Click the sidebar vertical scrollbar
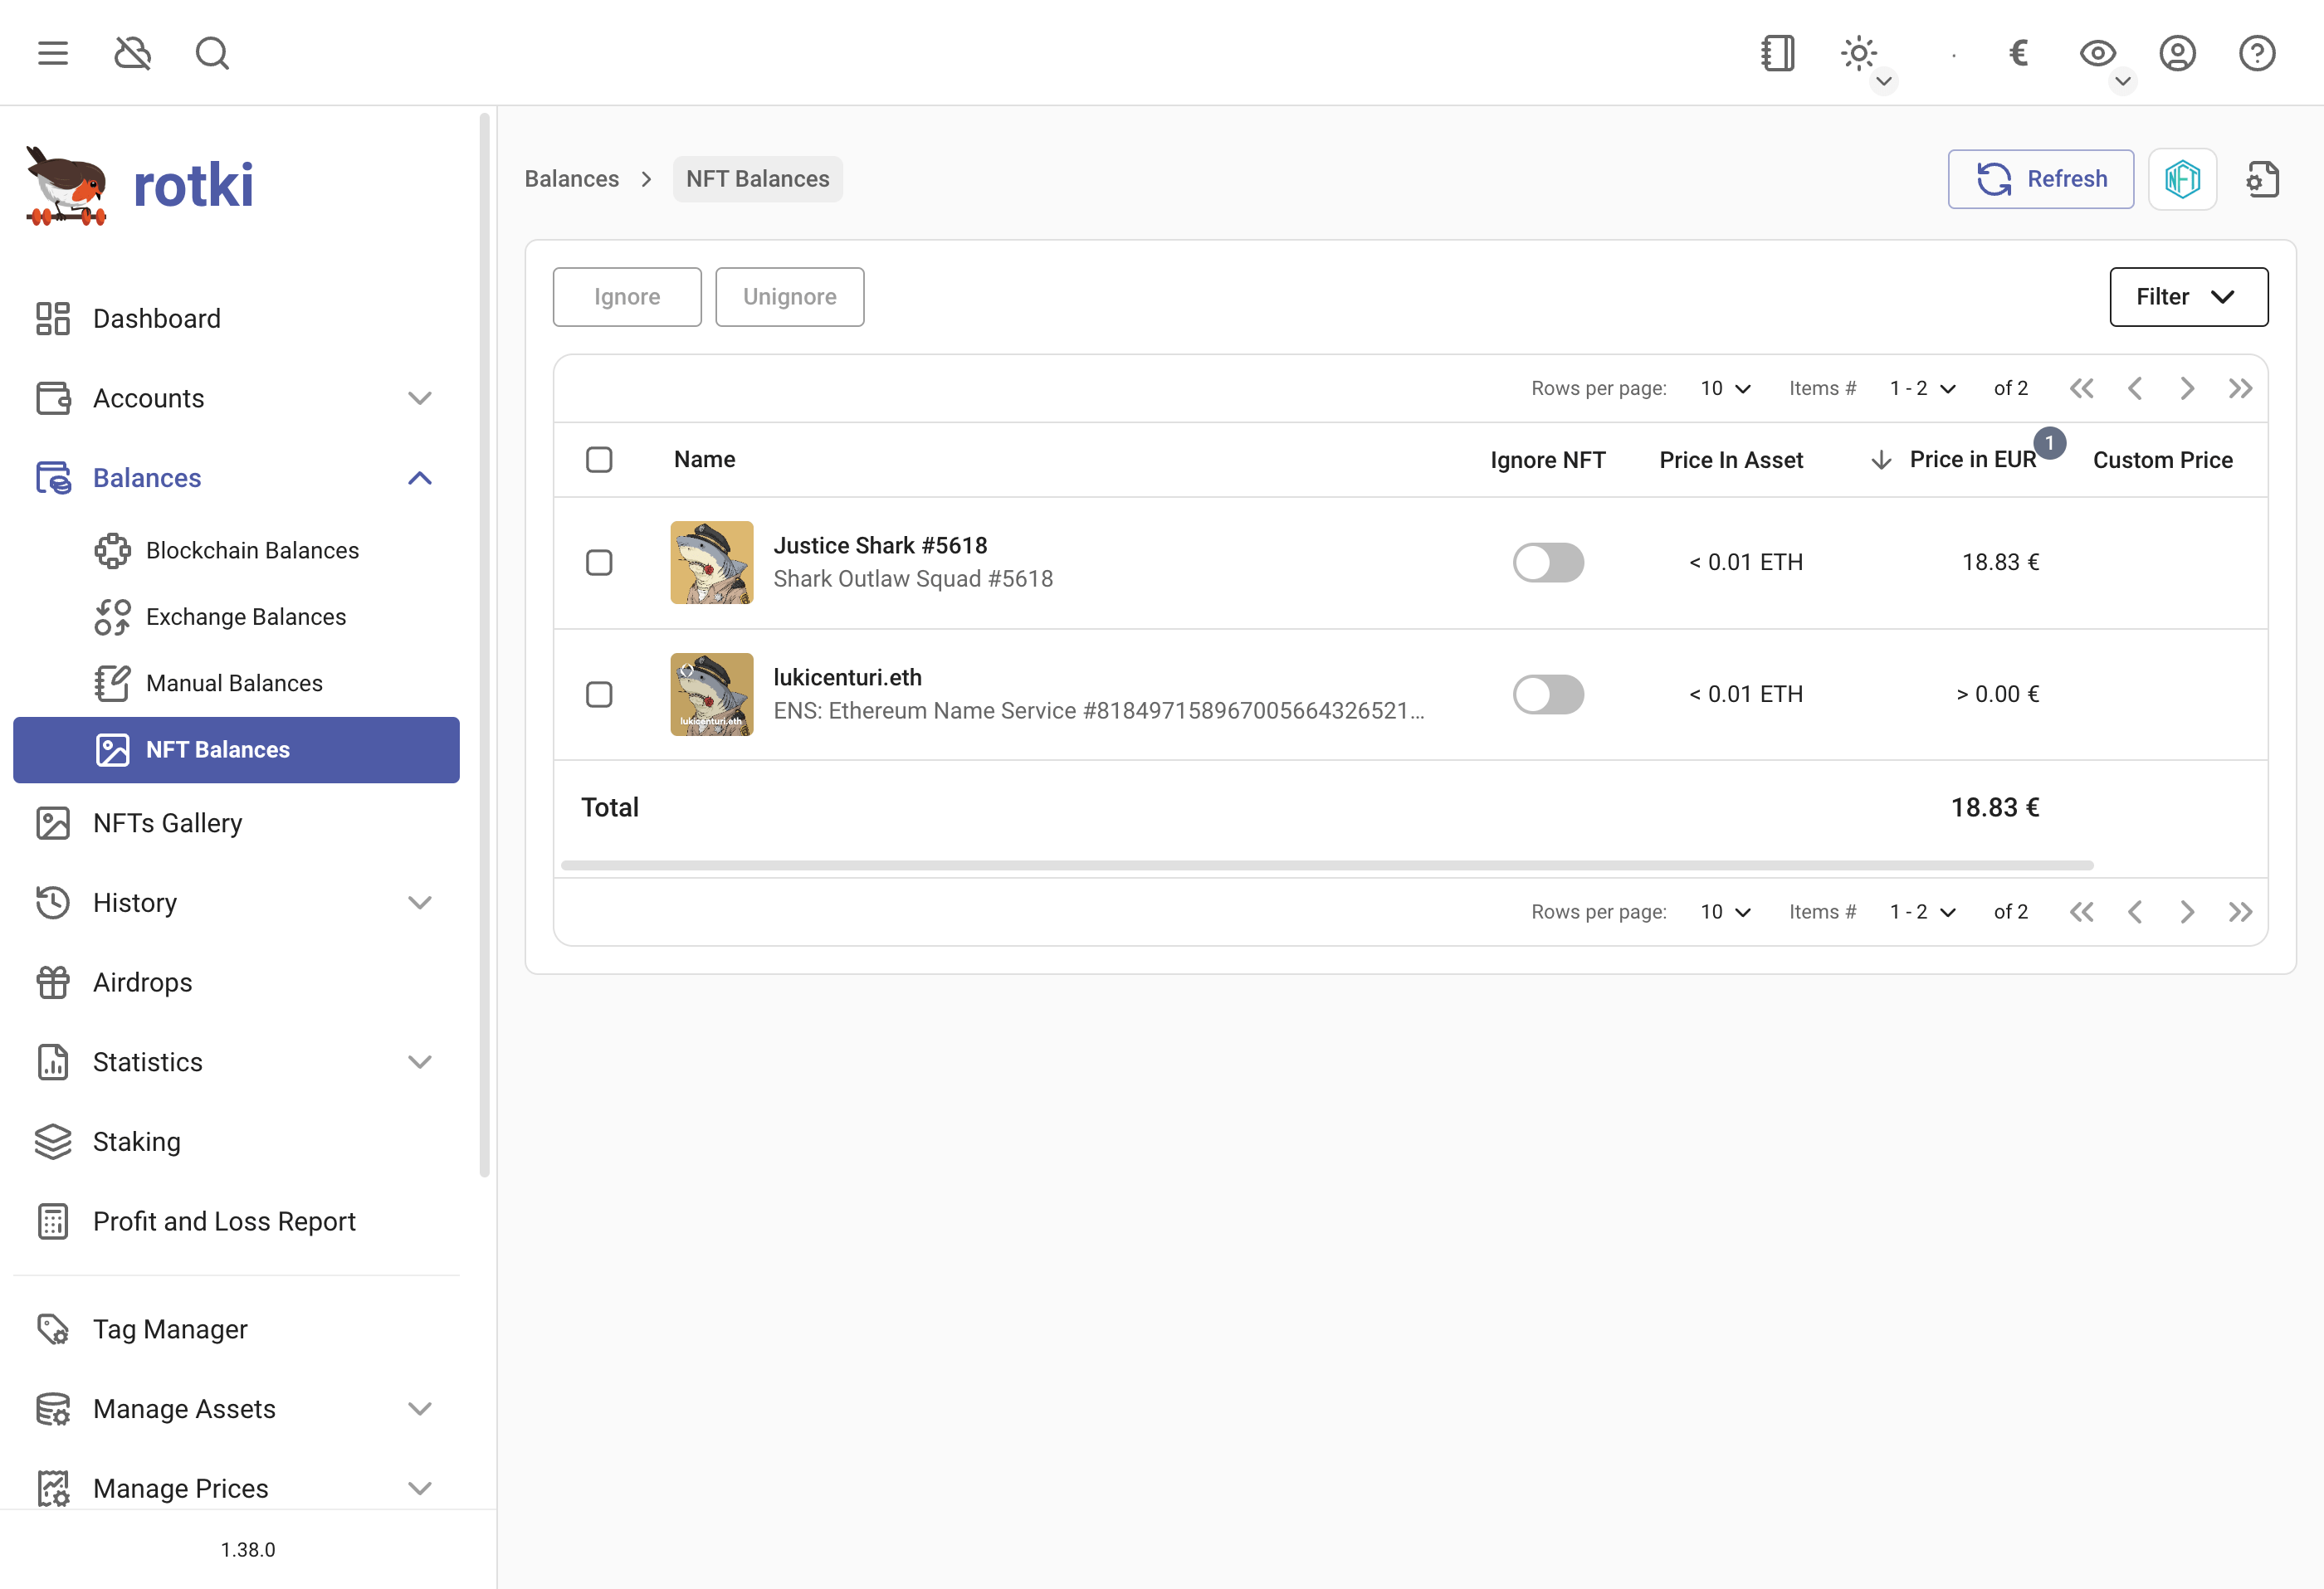This screenshot has height=1589, width=2324. pos(485,645)
